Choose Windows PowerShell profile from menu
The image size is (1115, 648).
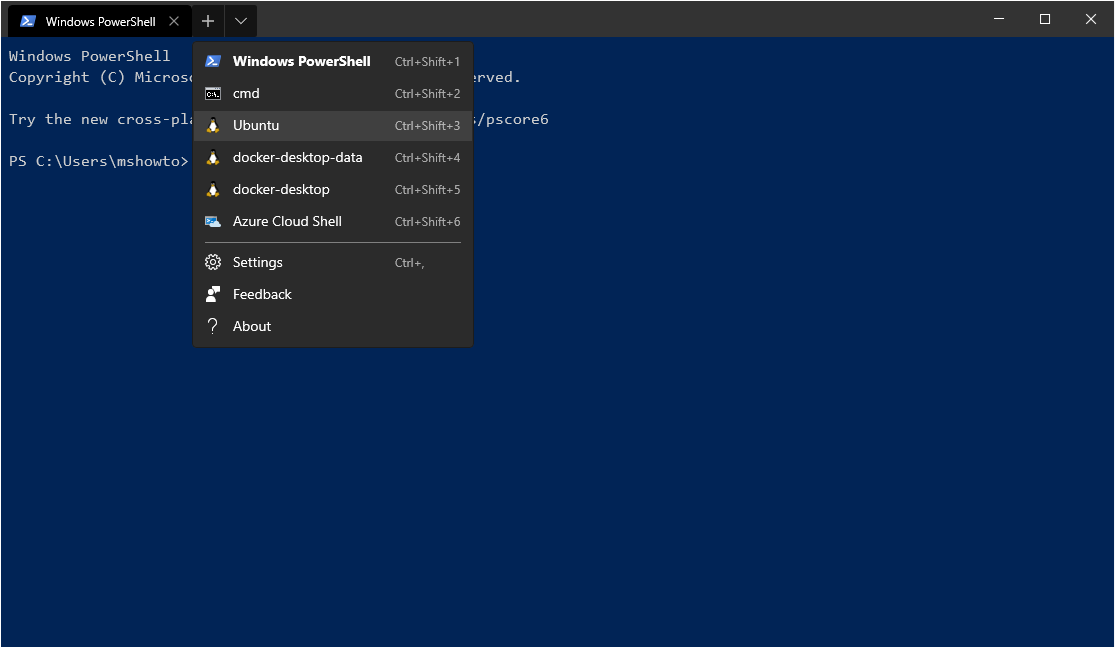coord(333,61)
